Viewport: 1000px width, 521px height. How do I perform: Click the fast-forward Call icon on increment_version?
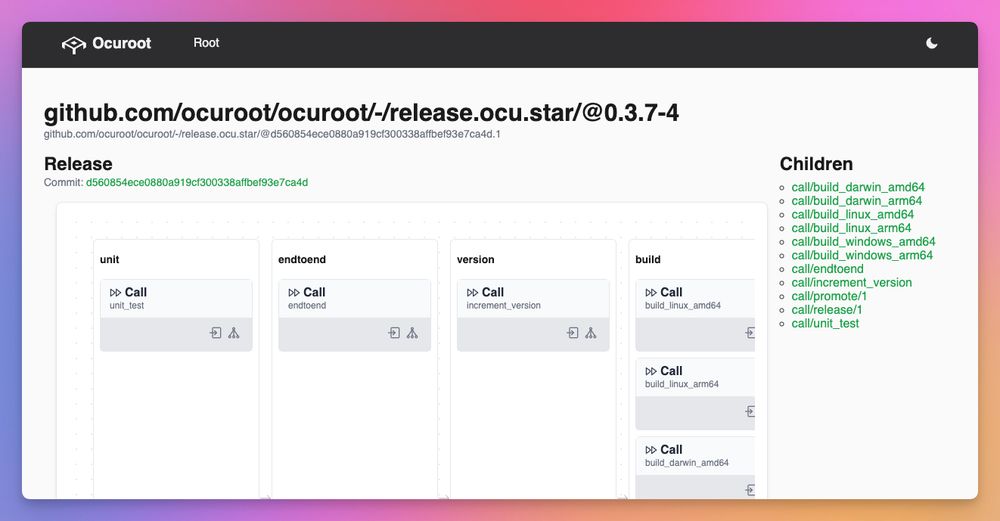point(473,293)
